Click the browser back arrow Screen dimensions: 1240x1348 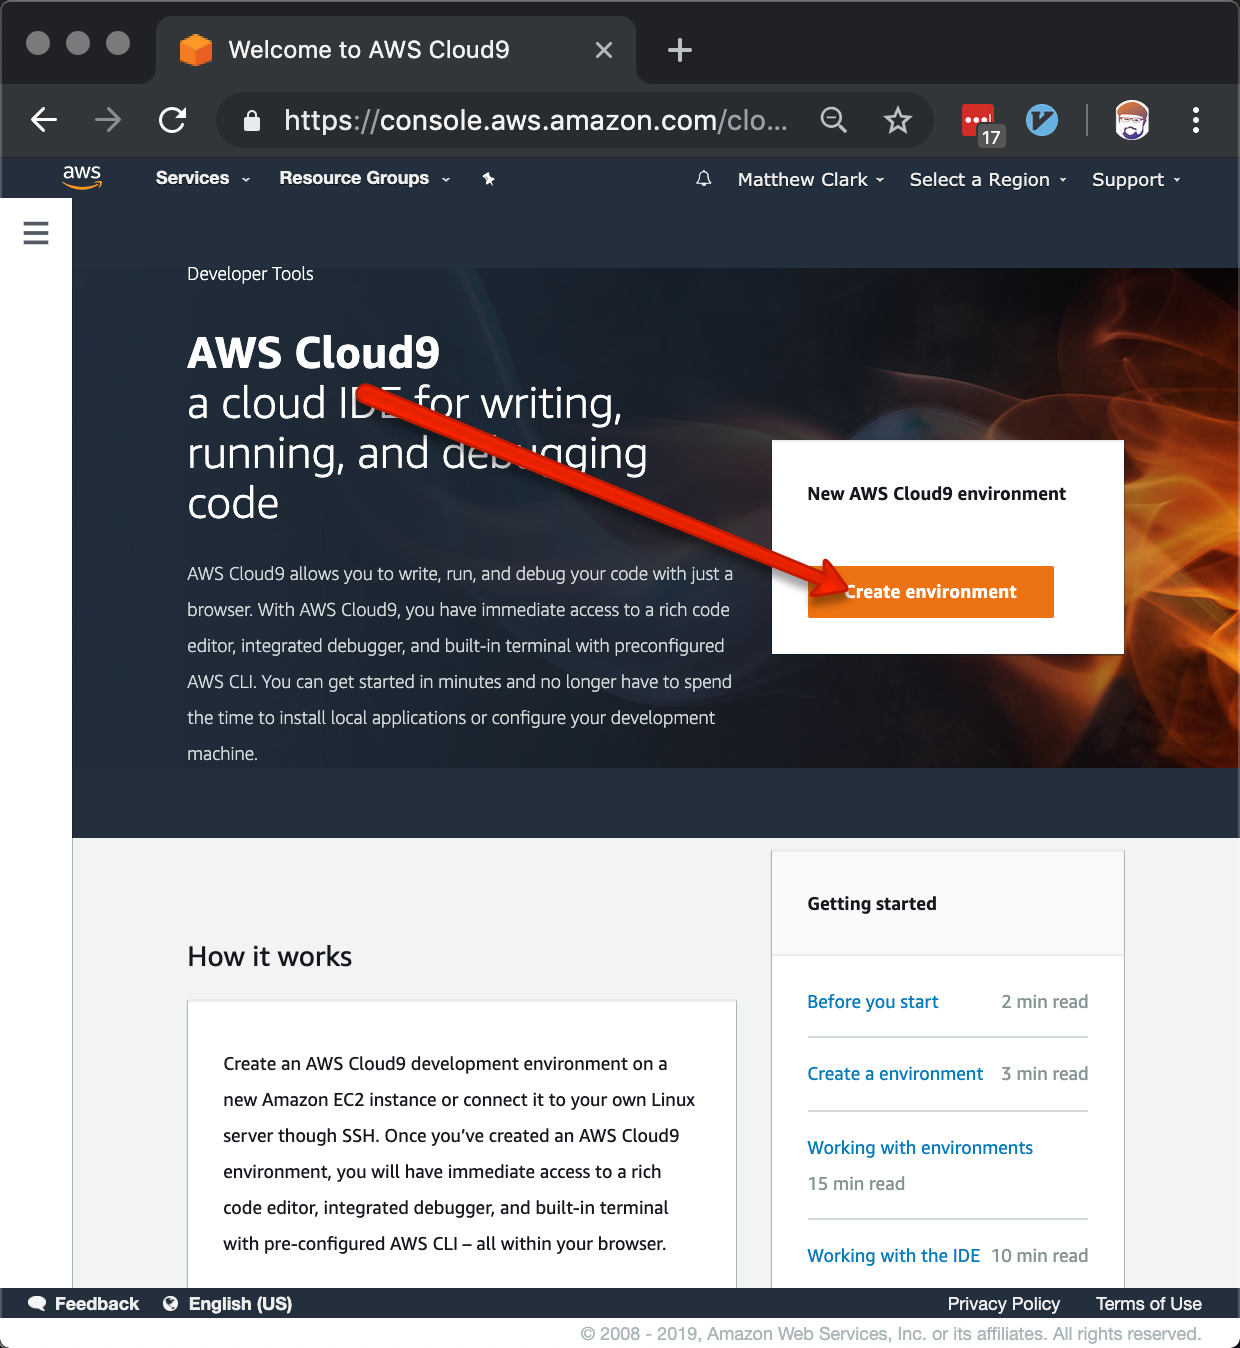click(44, 120)
